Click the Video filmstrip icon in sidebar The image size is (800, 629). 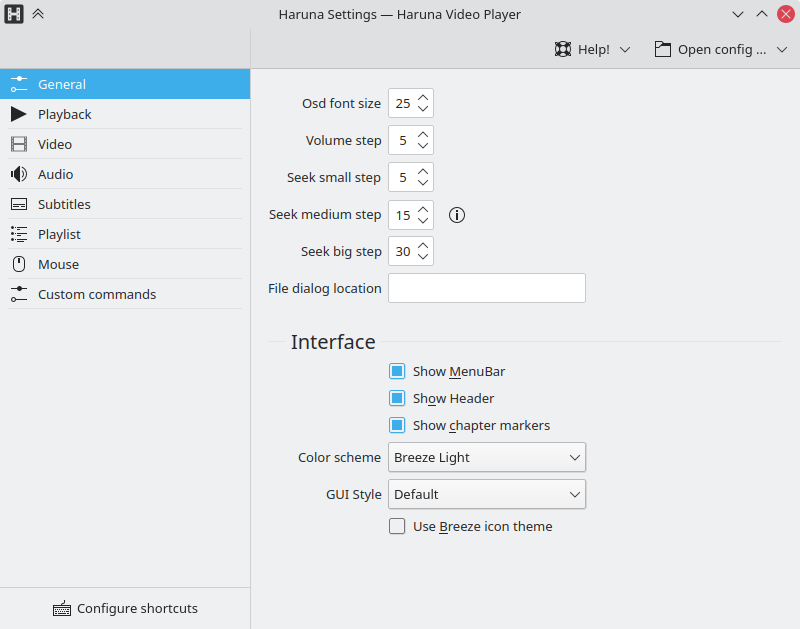18,144
